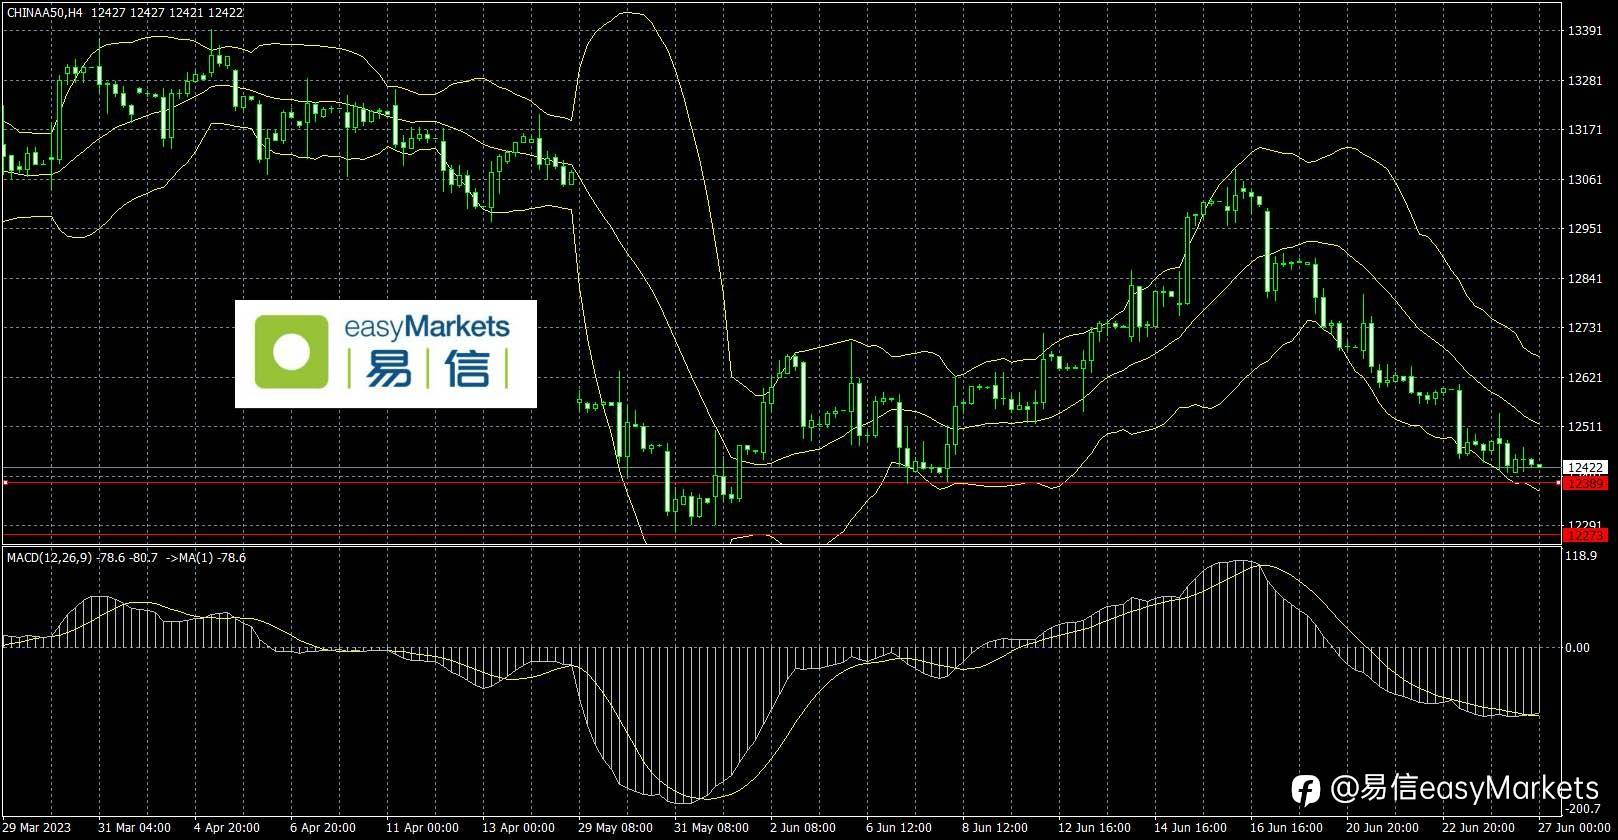
Task: Click the 12731 price axis label
Action: (1585, 328)
